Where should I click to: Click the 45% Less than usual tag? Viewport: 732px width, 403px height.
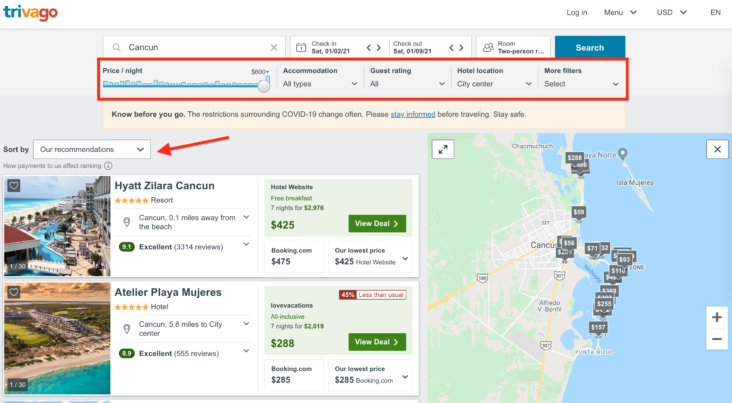pos(373,295)
